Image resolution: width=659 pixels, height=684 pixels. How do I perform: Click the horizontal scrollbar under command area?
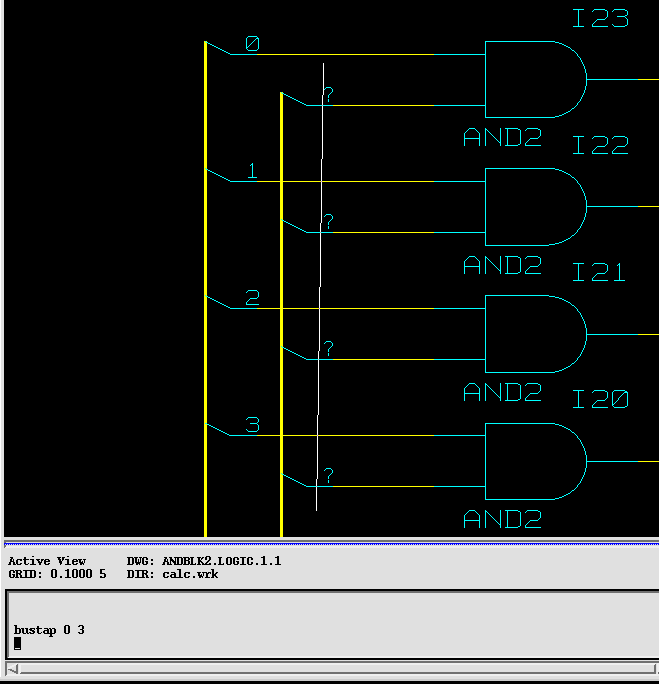click(330, 669)
